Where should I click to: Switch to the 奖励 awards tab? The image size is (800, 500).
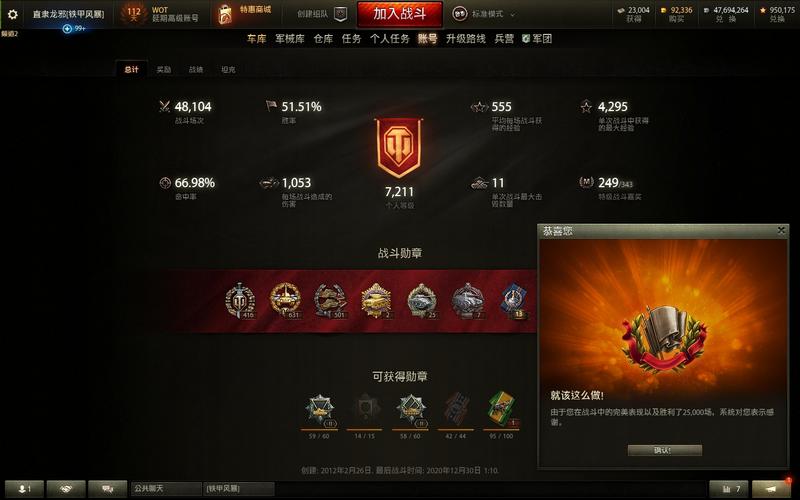[164, 69]
